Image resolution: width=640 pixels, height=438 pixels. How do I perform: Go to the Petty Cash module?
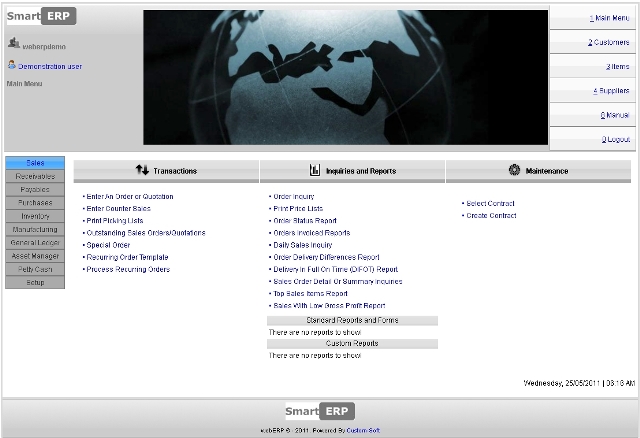click(x=36, y=269)
